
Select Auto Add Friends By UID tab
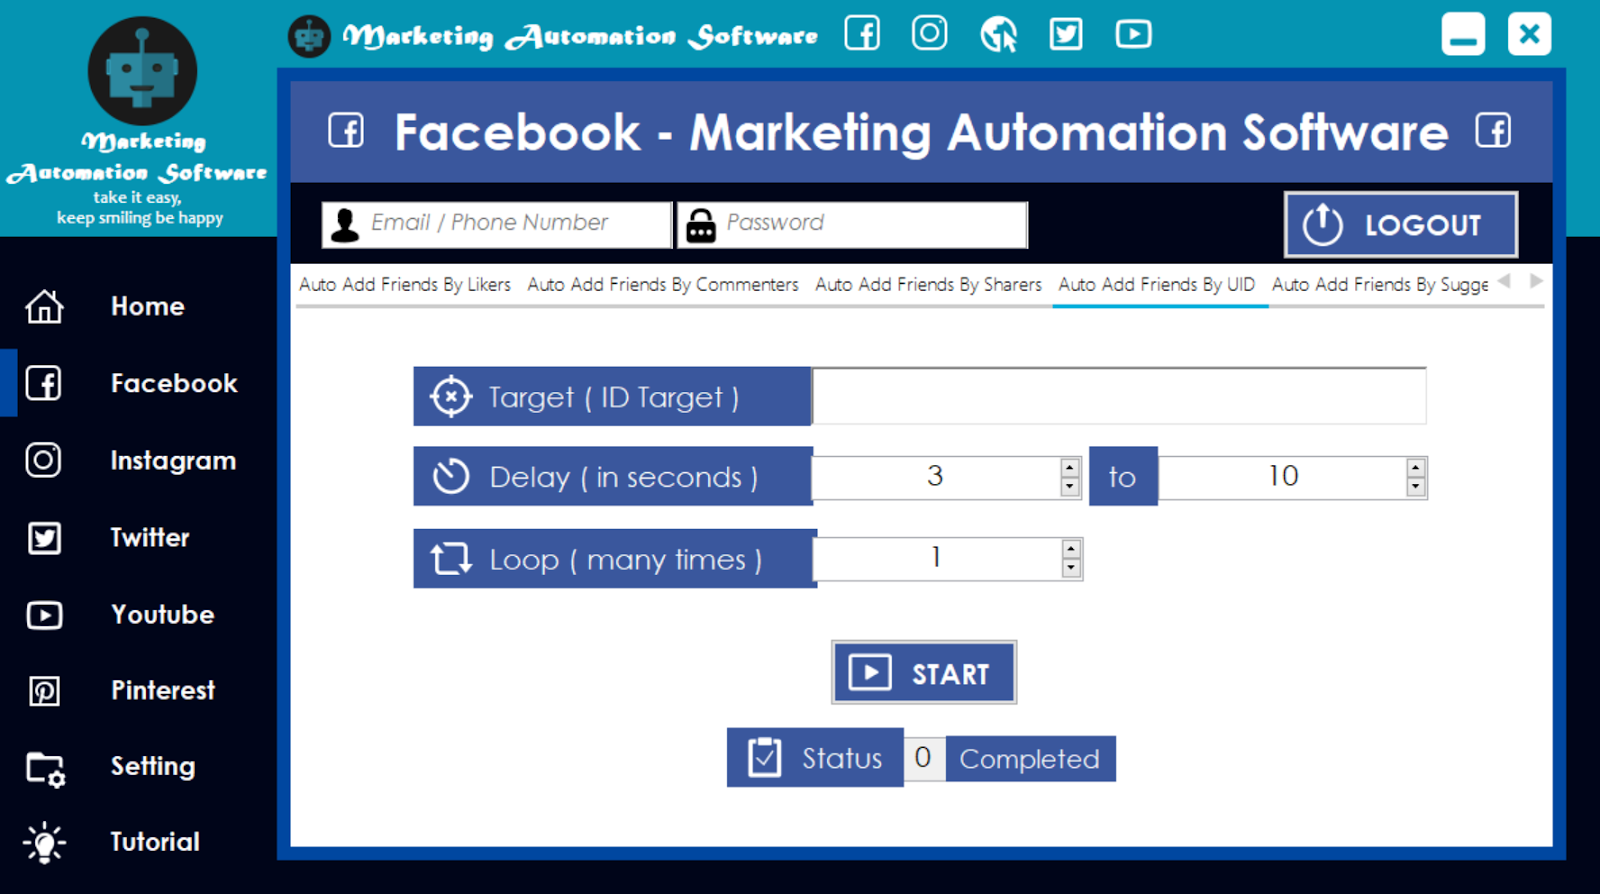[1157, 285]
